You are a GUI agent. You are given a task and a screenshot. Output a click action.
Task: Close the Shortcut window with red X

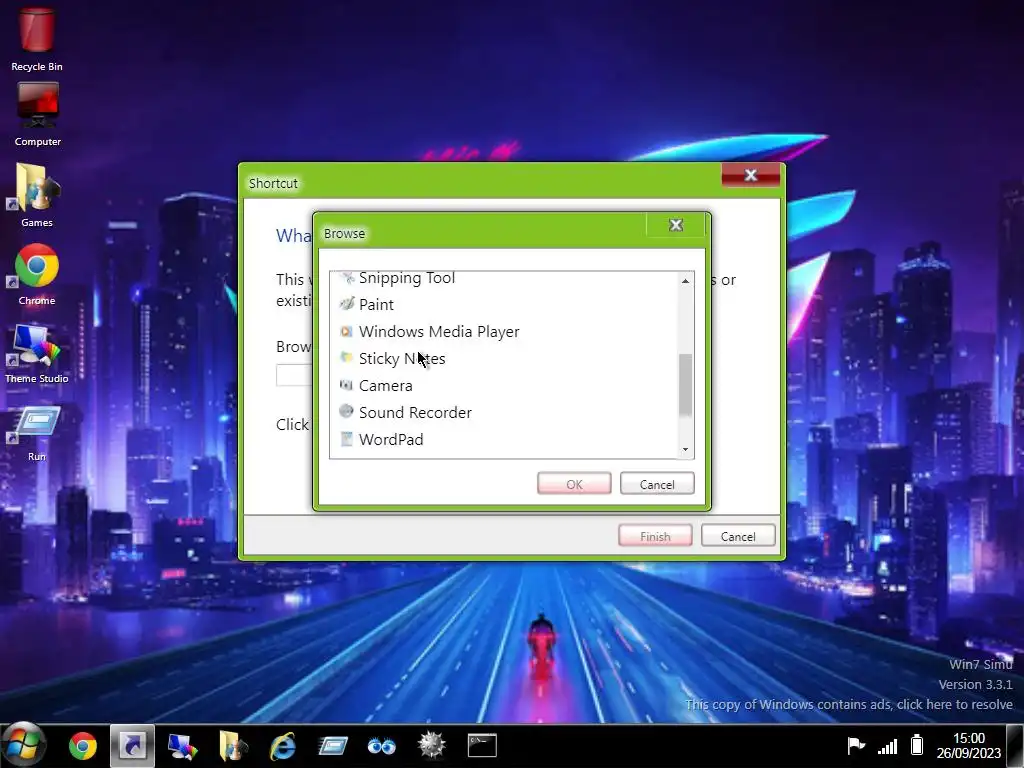[x=751, y=175]
